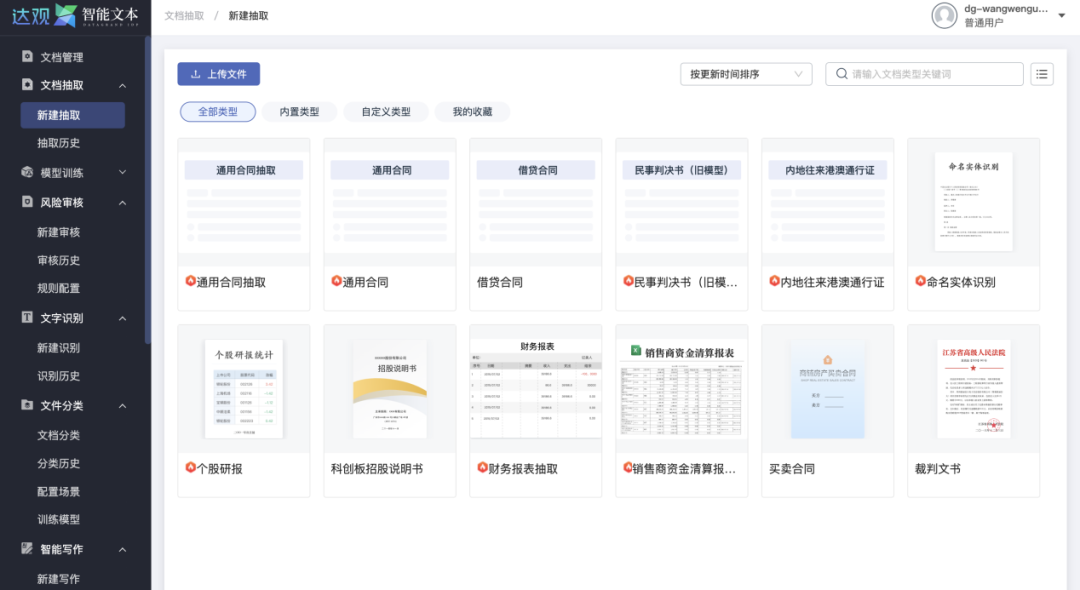Open the 按更新时间排序 sort dropdown
This screenshot has height=590, width=1080.
point(746,74)
